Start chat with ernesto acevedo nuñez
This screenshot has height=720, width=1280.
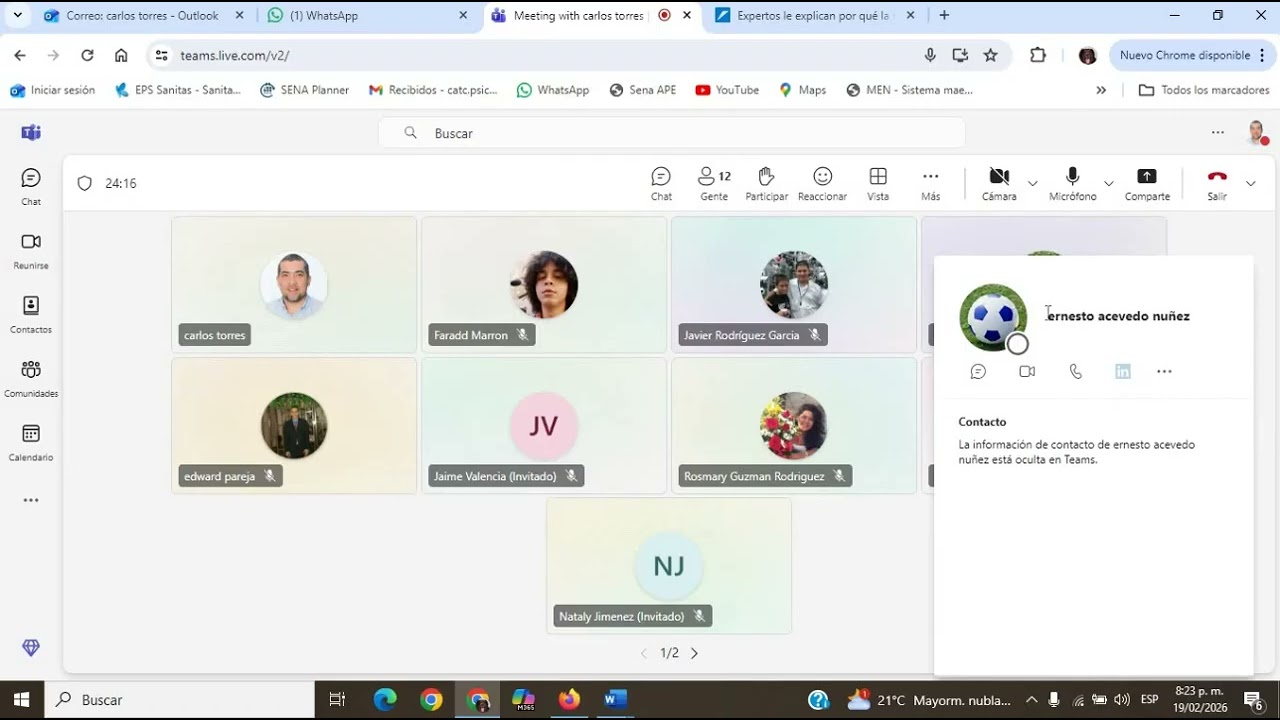tap(978, 371)
